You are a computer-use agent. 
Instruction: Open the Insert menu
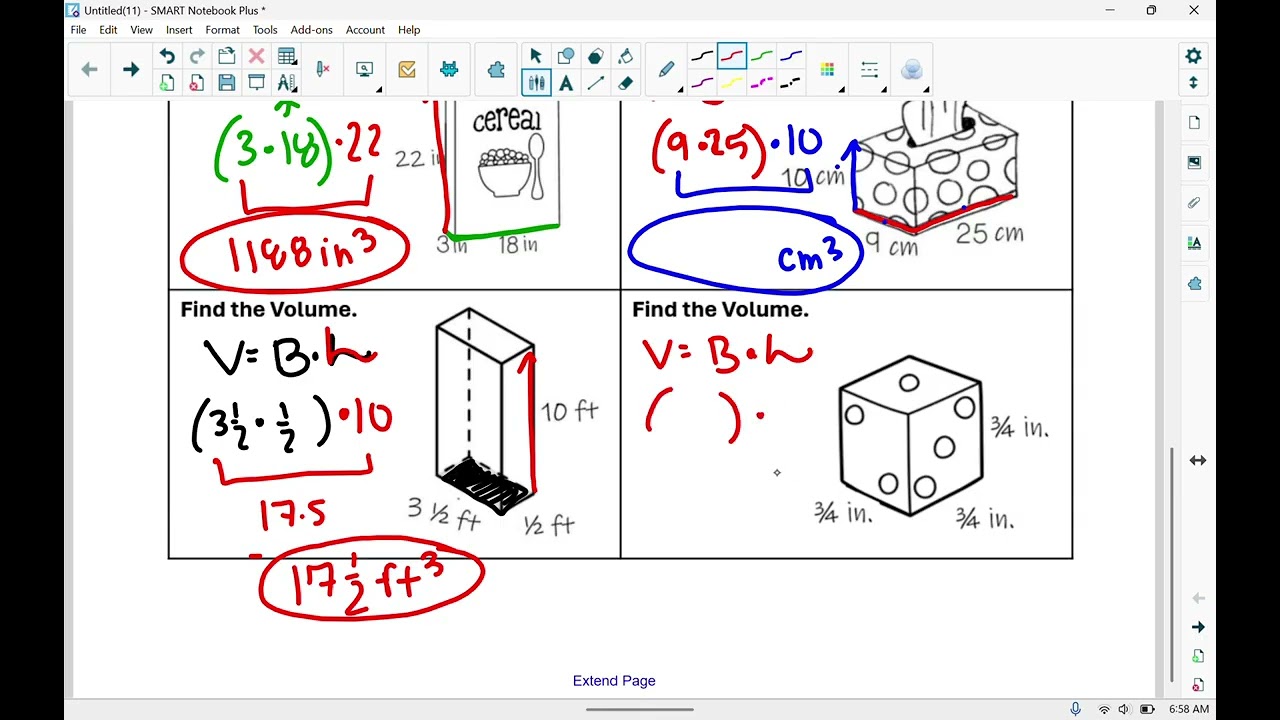179,30
